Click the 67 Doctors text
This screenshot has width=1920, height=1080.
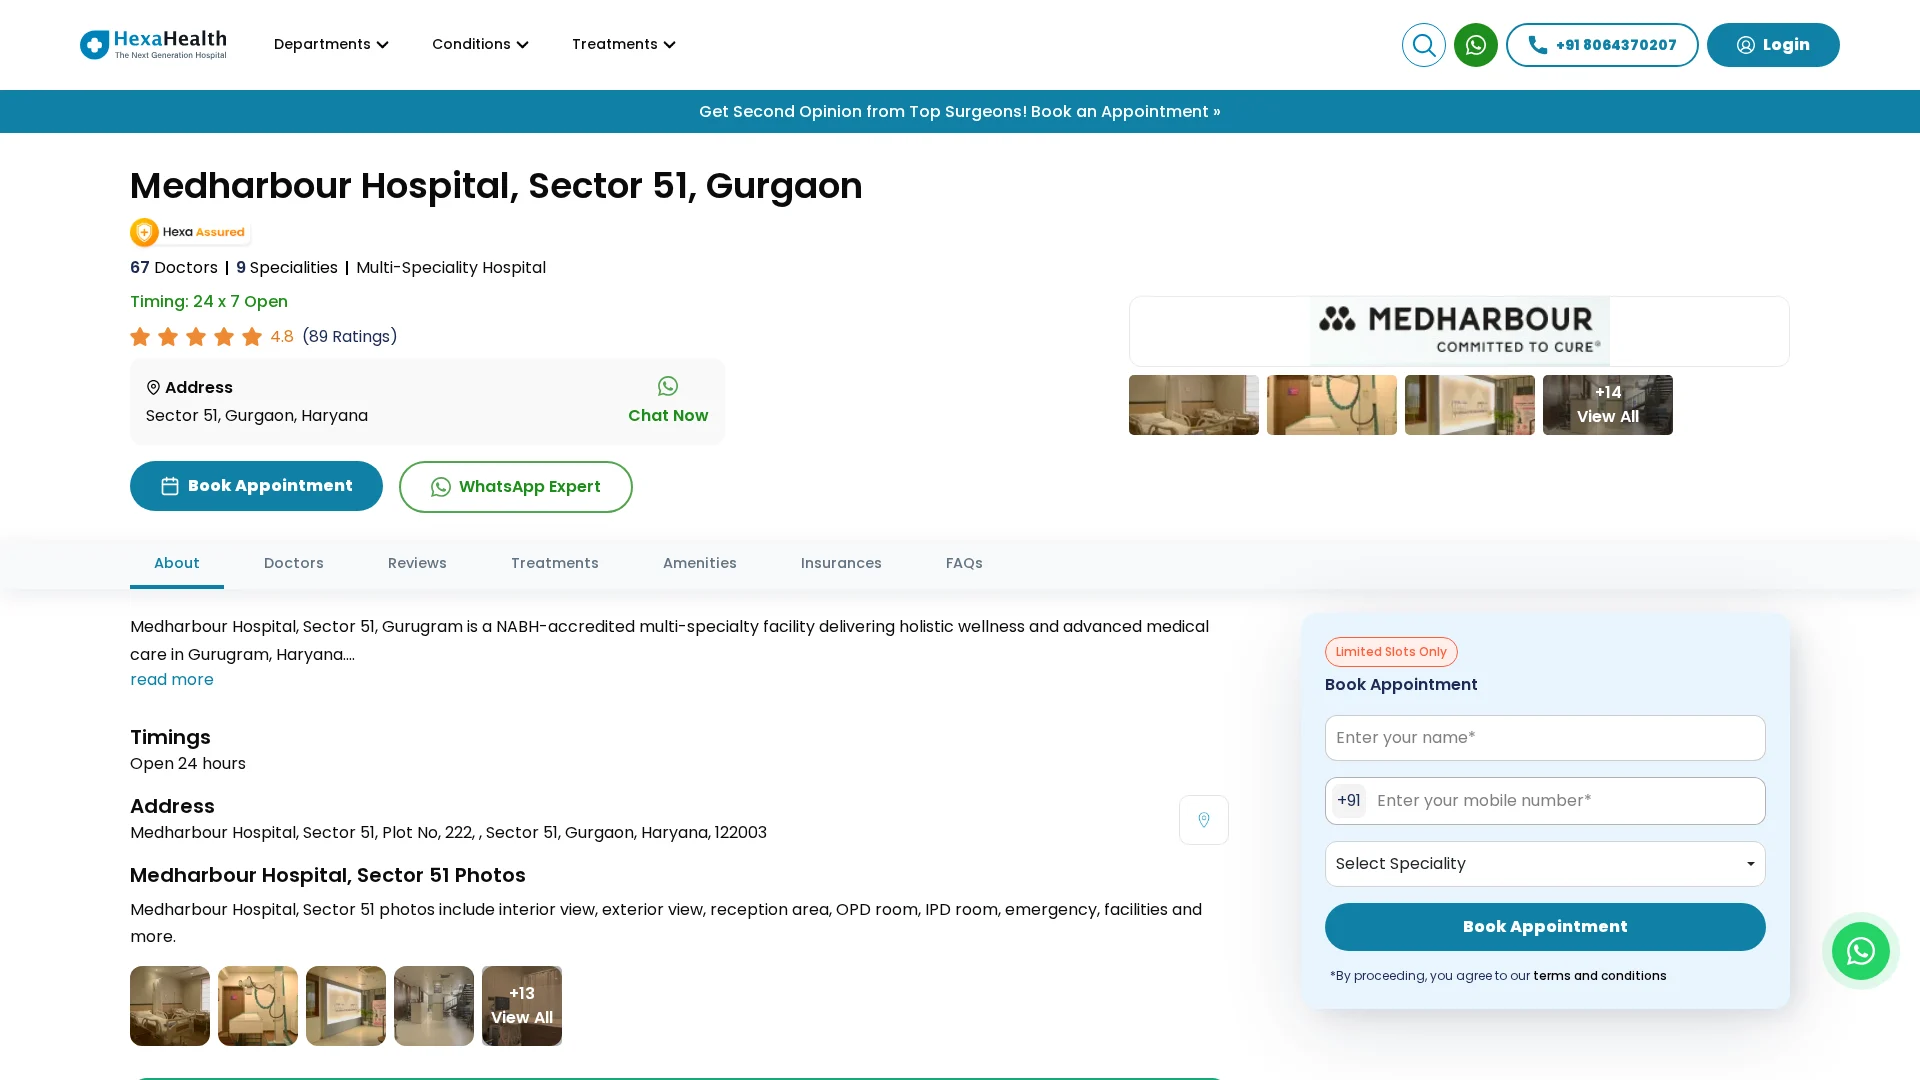tap(174, 268)
